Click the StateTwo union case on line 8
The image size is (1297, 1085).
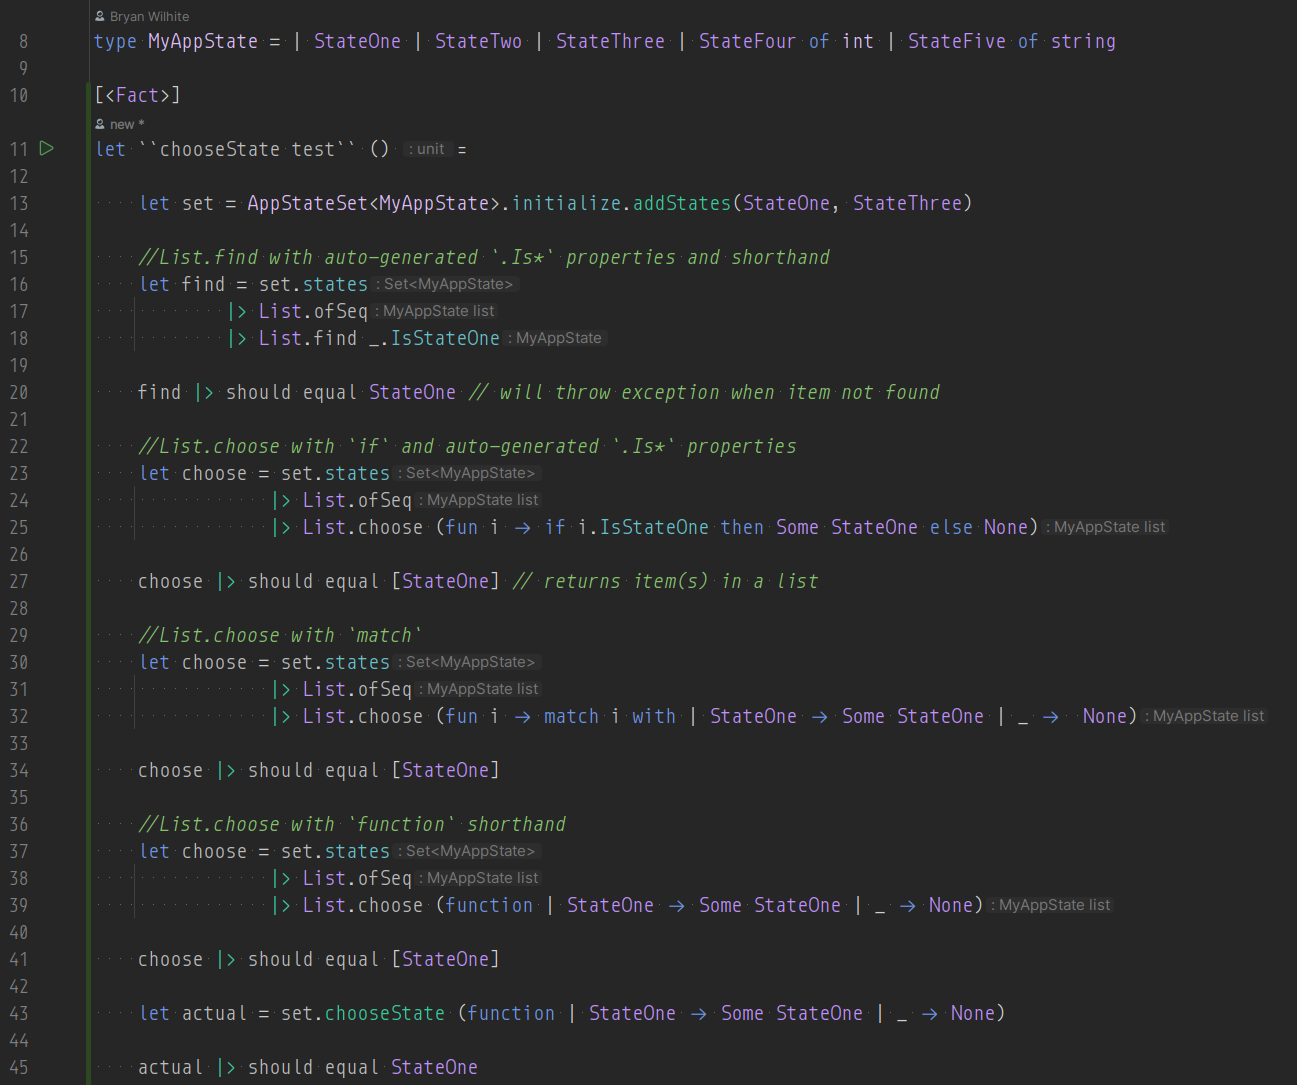point(478,41)
